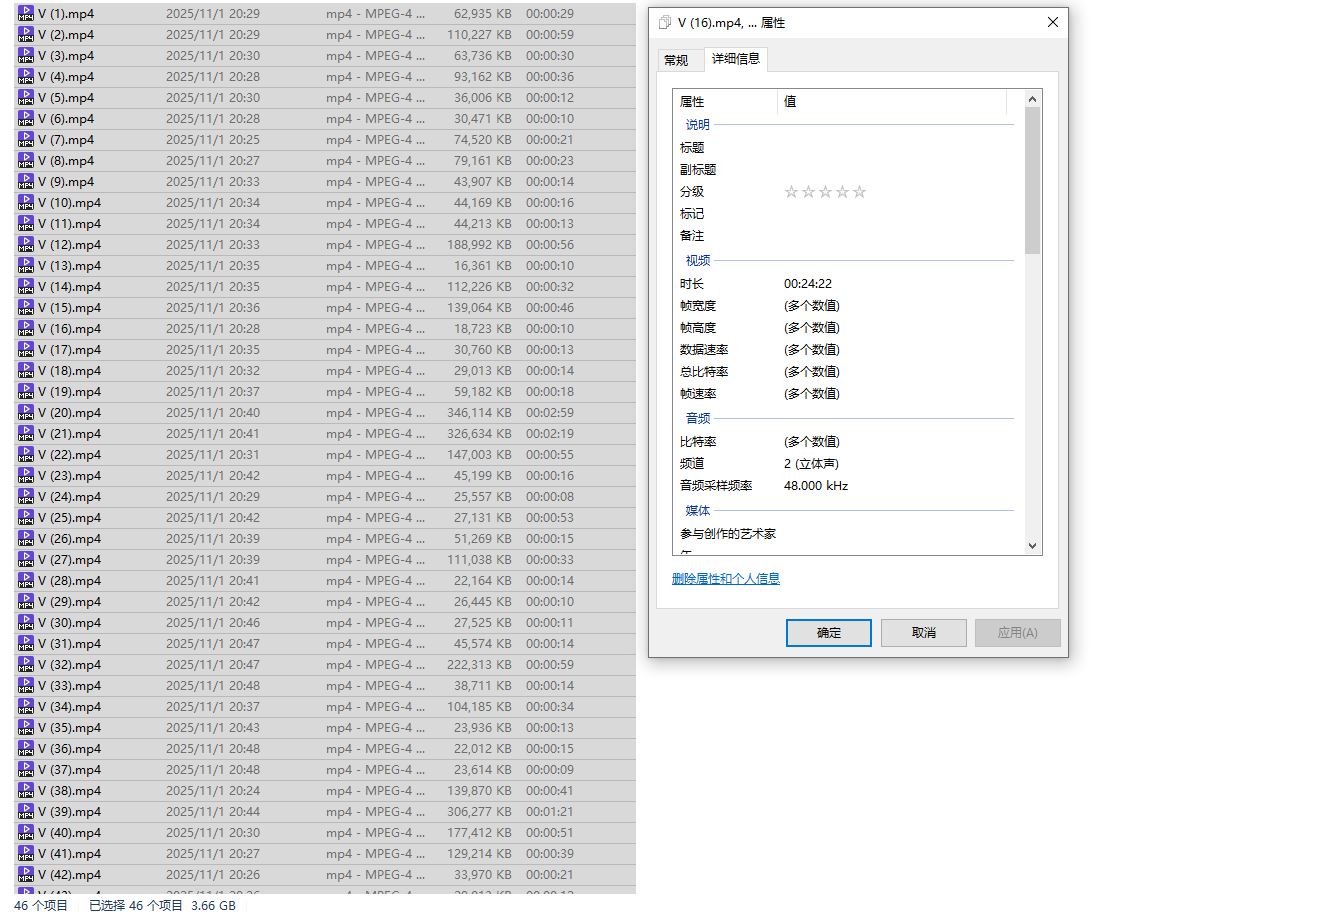The height and width of the screenshot is (917, 1333).
Task: Open the 详细信息 tab
Action: [736, 59]
